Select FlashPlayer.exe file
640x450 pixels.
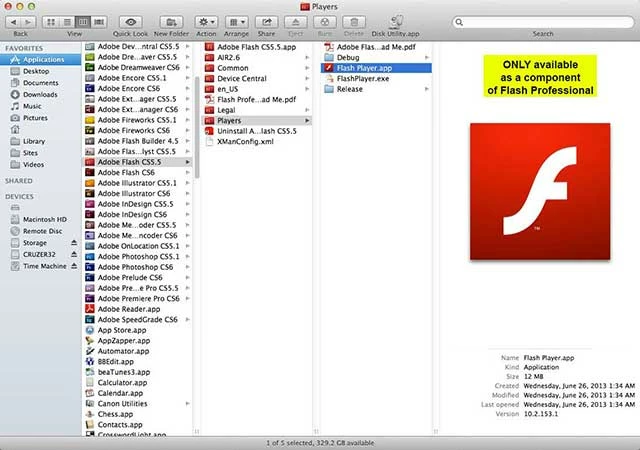363,78
